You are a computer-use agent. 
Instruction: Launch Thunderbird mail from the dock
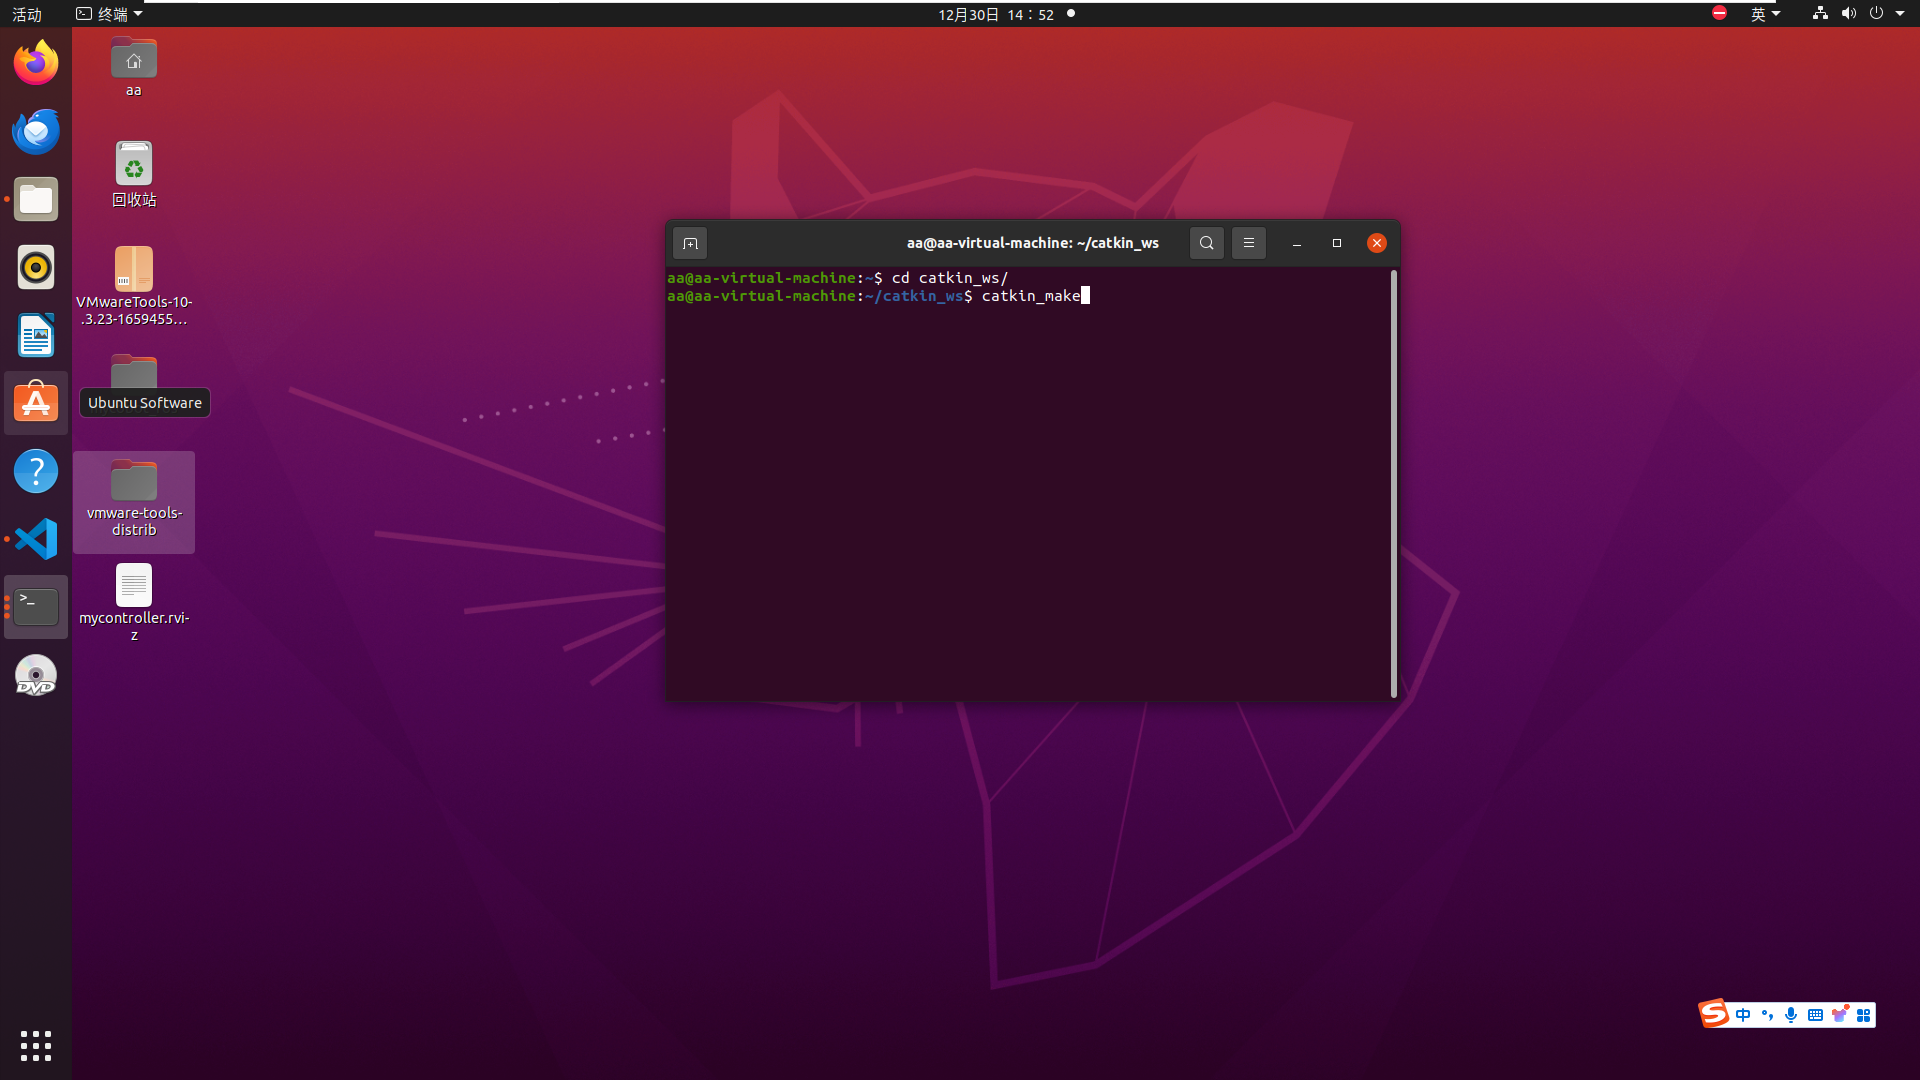[36, 131]
